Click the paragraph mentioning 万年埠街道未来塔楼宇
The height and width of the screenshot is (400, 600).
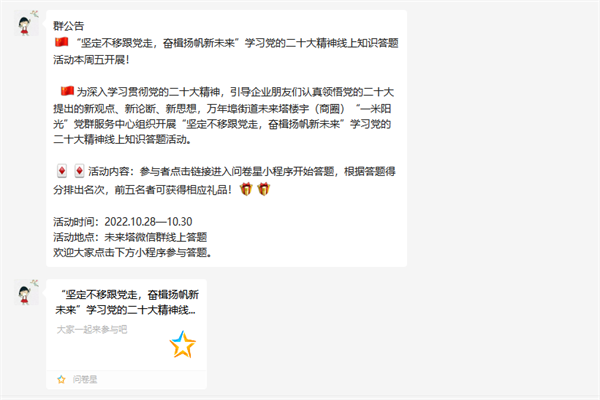pyautogui.click(x=224, y=116)
